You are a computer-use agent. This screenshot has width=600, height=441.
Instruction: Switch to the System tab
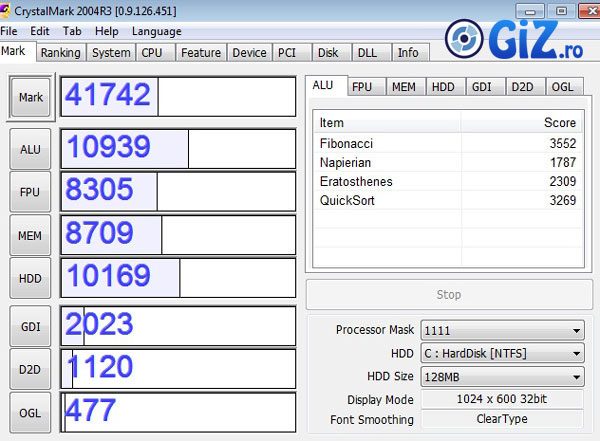point(111,52)
